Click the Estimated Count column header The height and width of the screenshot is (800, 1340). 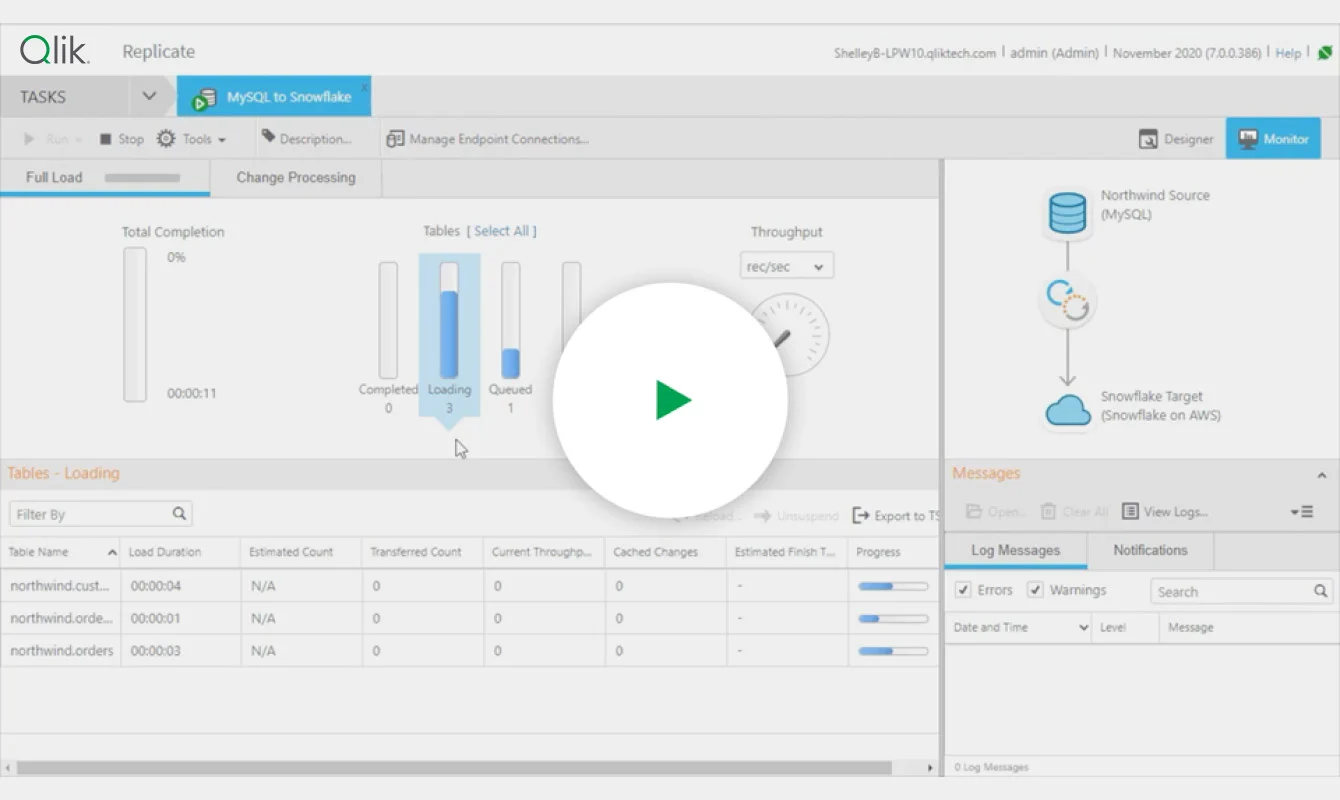click(x=301, y=552)
